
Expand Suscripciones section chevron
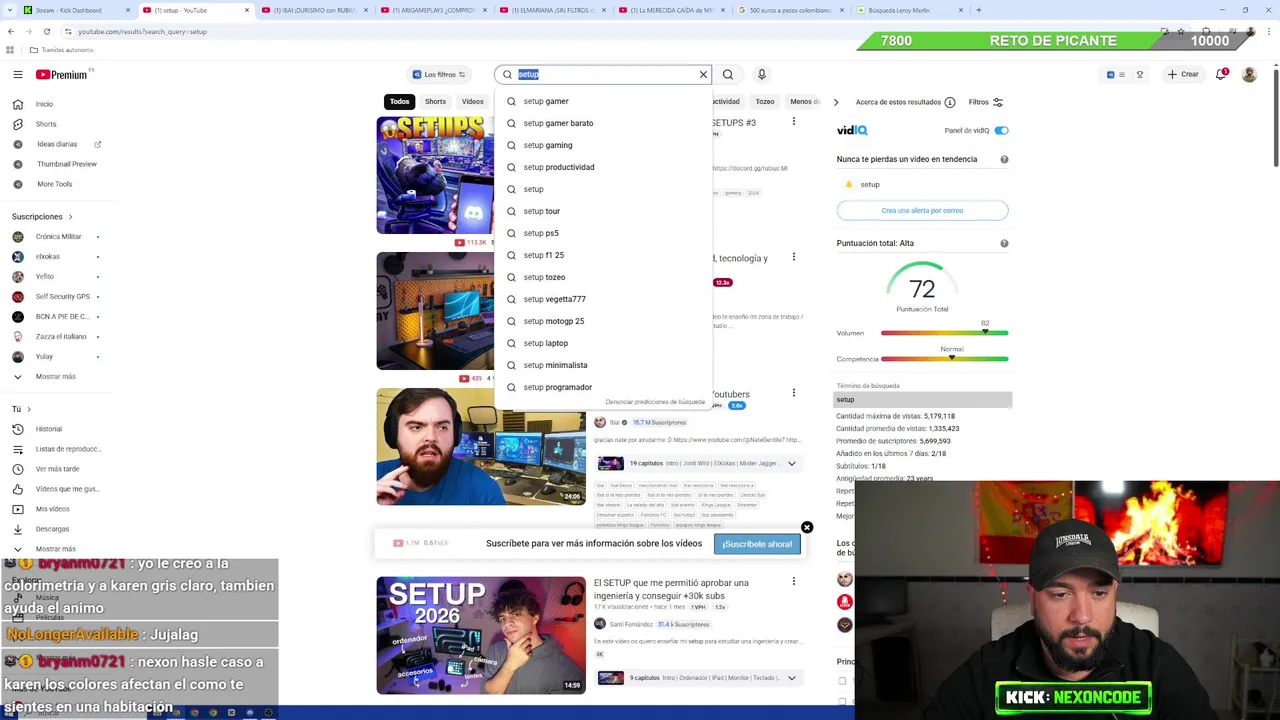pos(70,216)
